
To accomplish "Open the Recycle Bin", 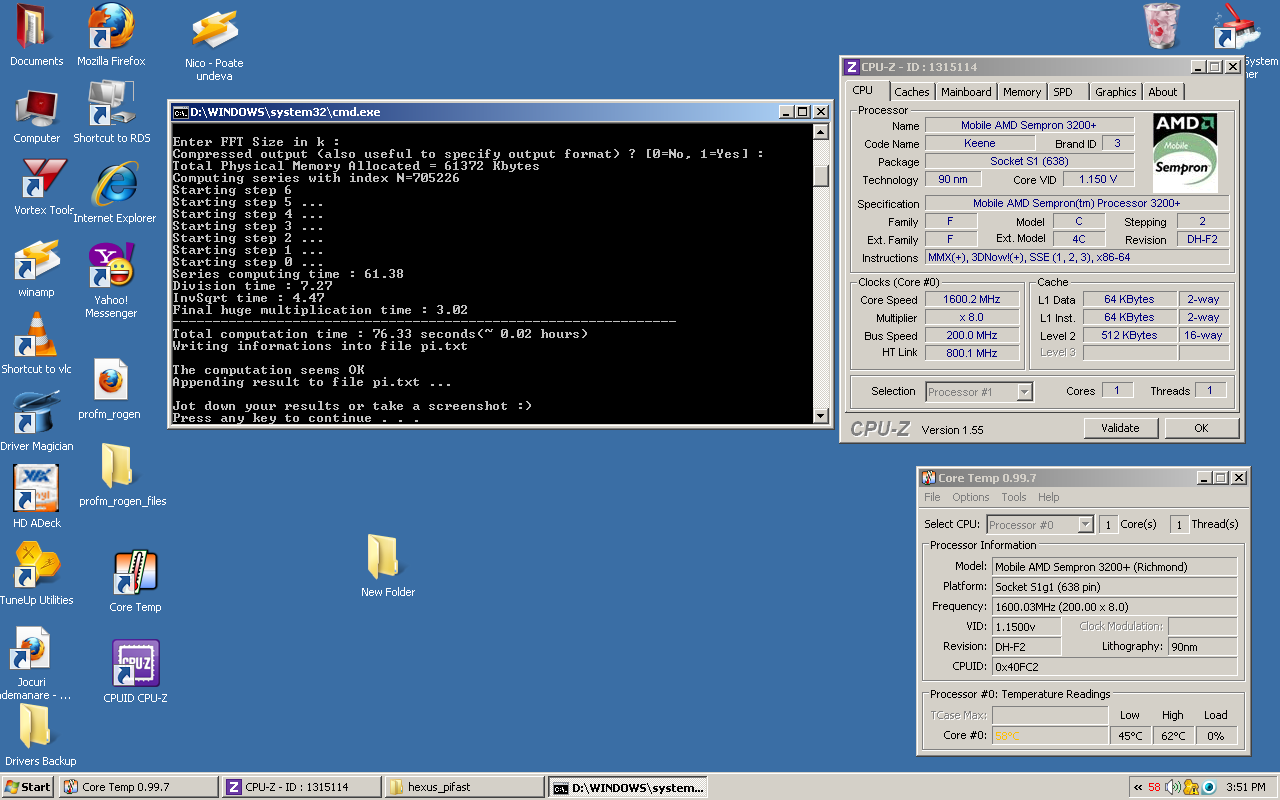I will 1162,27.
